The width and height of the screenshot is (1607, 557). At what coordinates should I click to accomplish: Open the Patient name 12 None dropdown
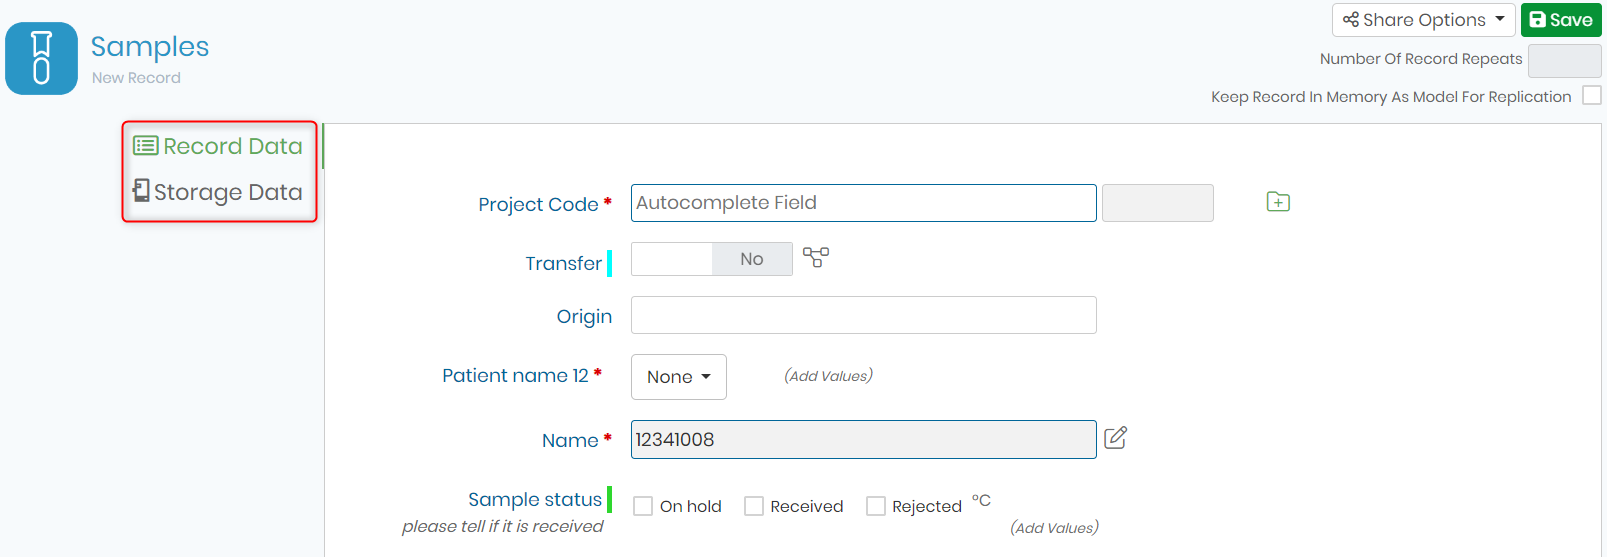click(679, 377)
